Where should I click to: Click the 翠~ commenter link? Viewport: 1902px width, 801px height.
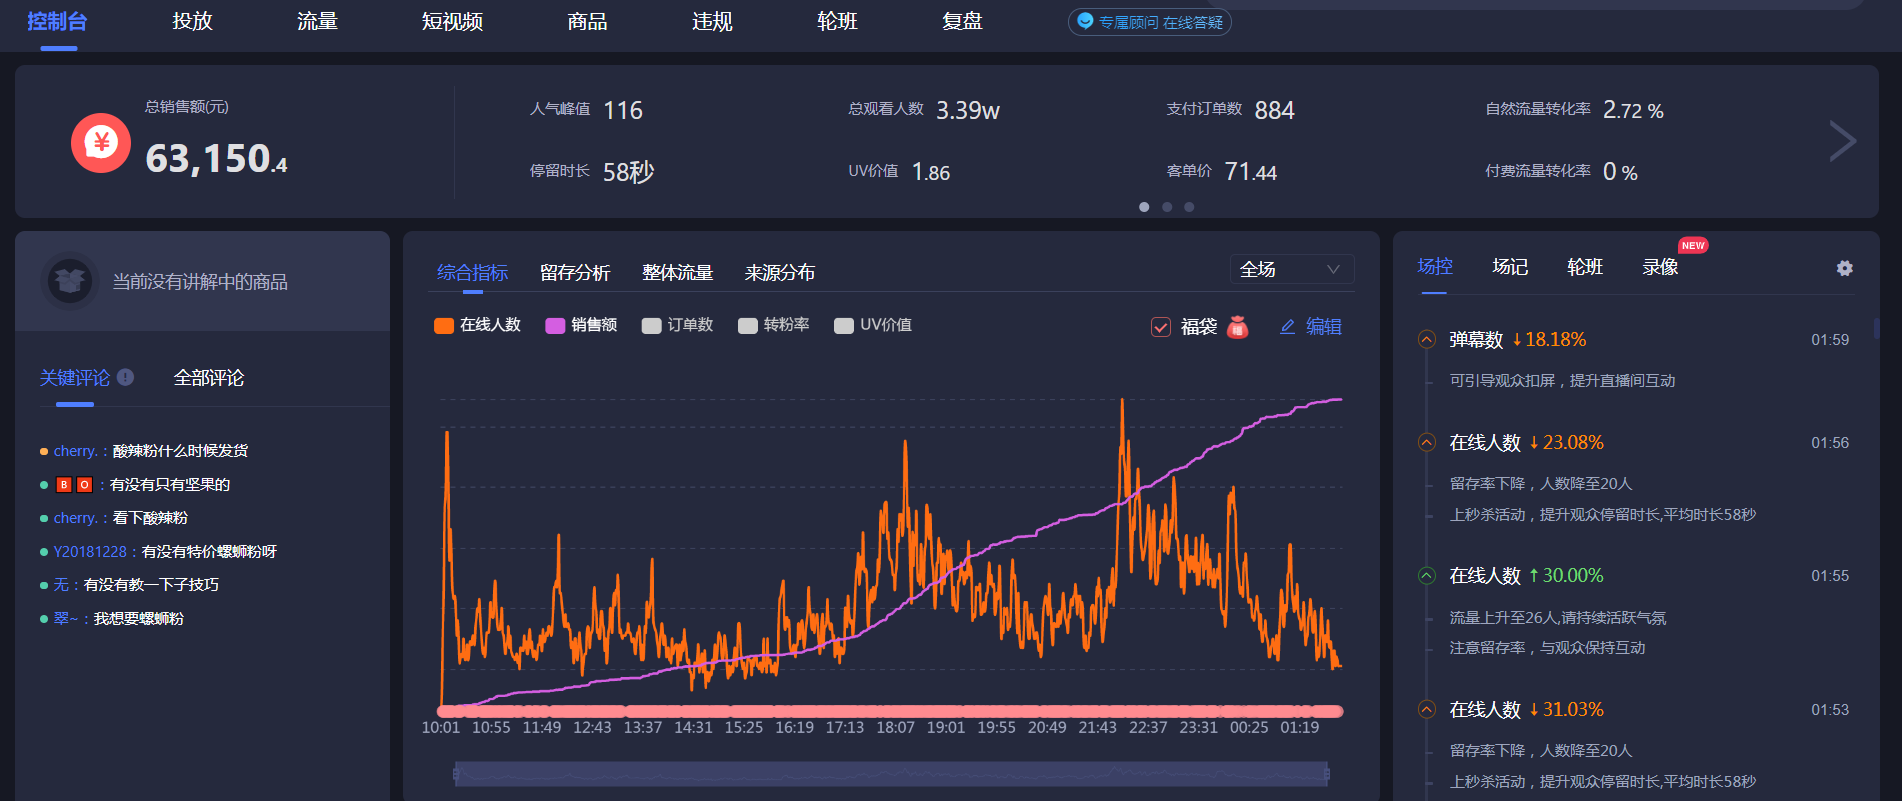tap(66, 619)
